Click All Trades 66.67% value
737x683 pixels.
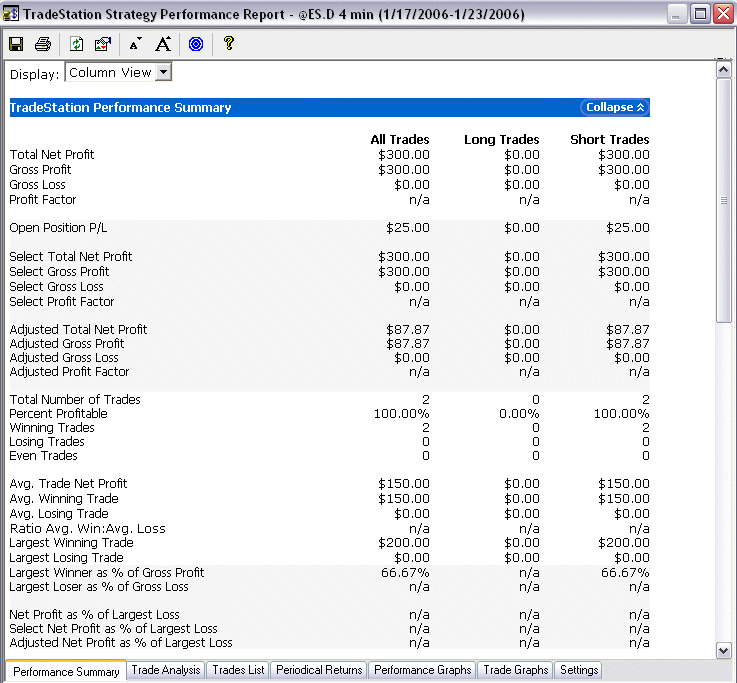[x=405, y=573]
